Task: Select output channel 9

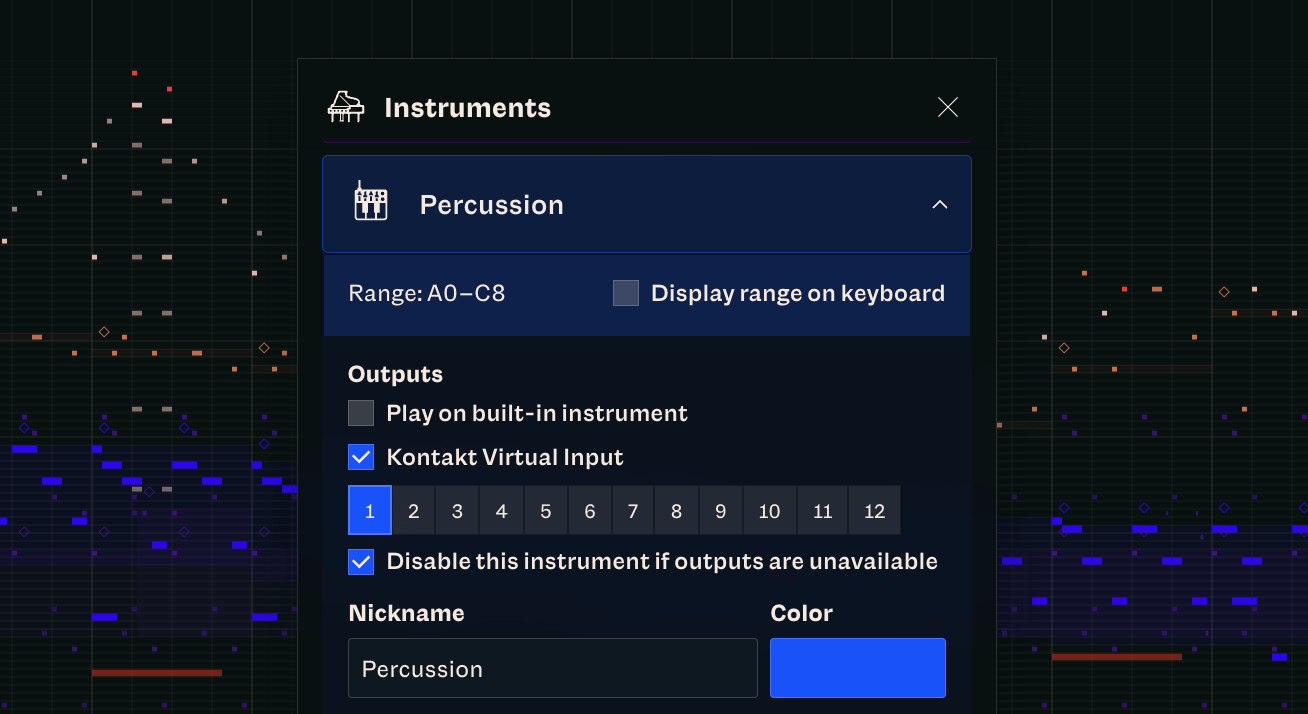Action: coord(720,511)
